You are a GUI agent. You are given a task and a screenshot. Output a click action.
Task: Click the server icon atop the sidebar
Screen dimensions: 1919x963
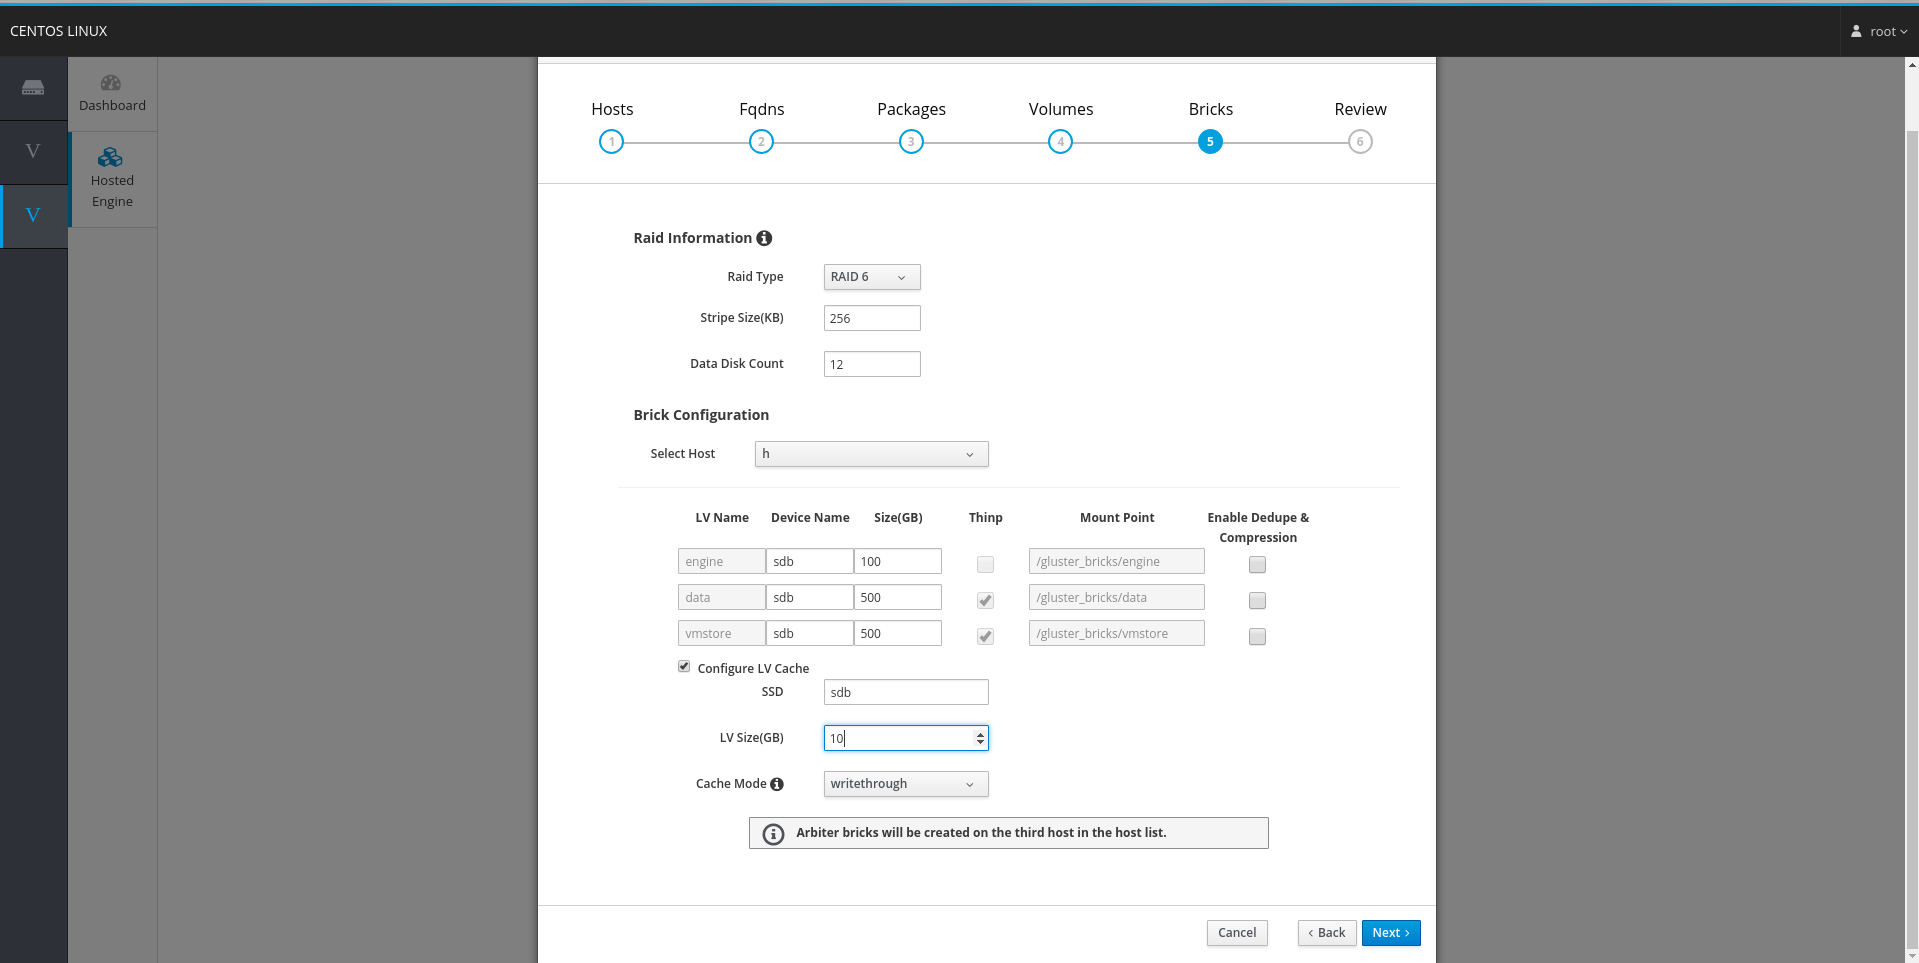[x=33, y=88]
